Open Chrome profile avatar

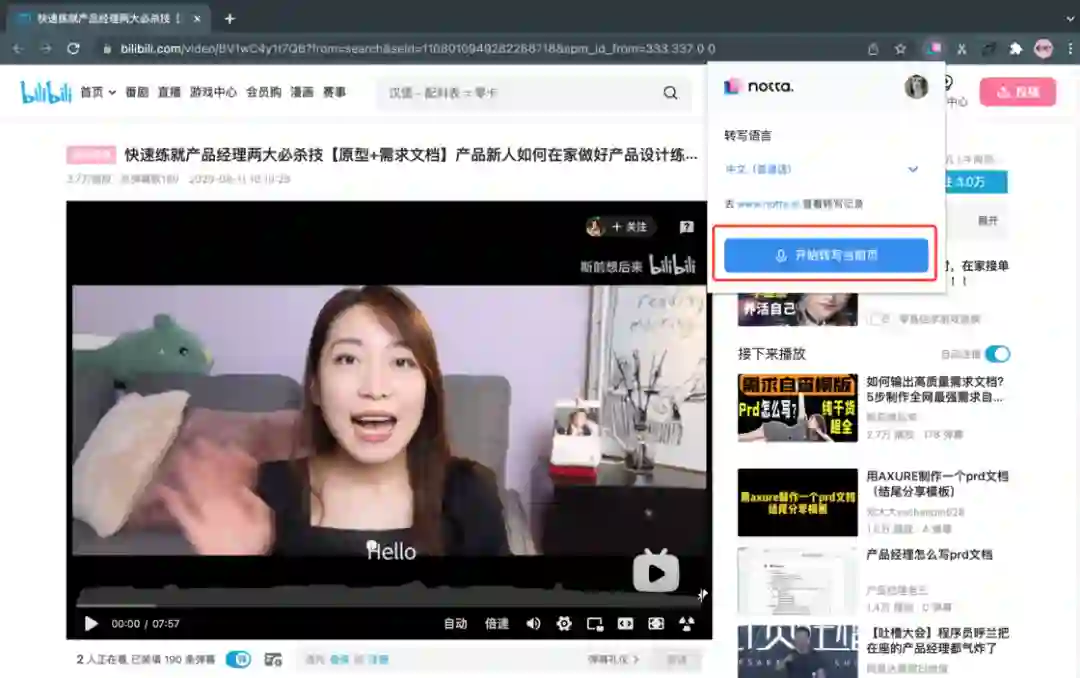[1043, 48]
